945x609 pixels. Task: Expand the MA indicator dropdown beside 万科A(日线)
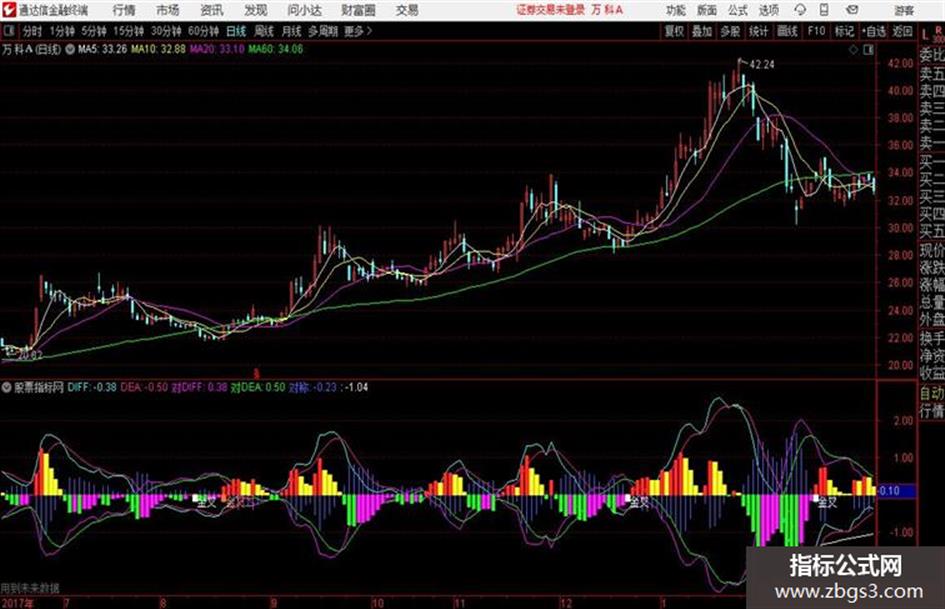tap(70, 49)
